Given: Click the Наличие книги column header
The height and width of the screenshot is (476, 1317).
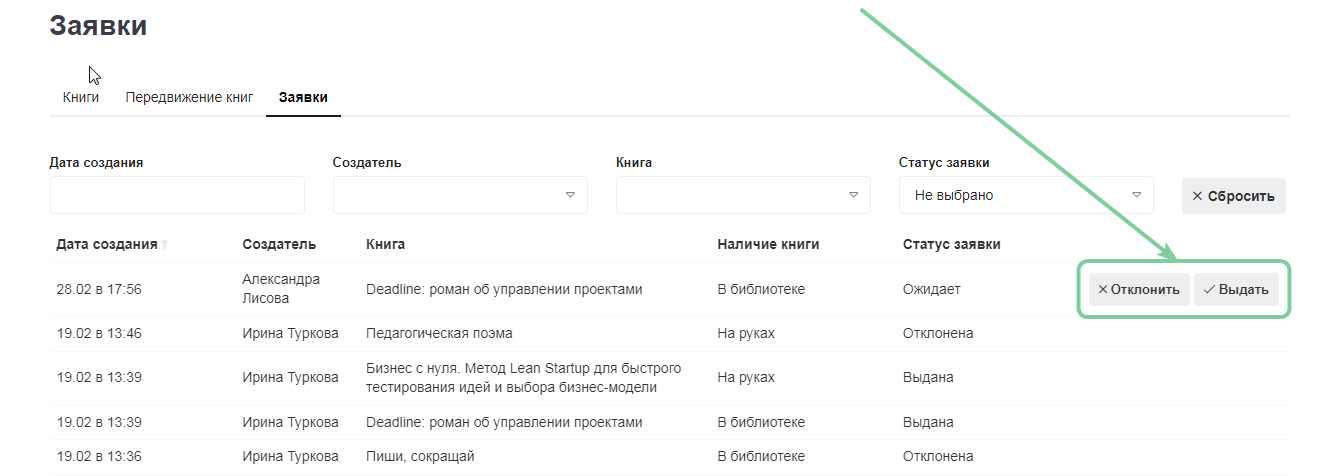Looking at the screenshot, I should 768,244.
